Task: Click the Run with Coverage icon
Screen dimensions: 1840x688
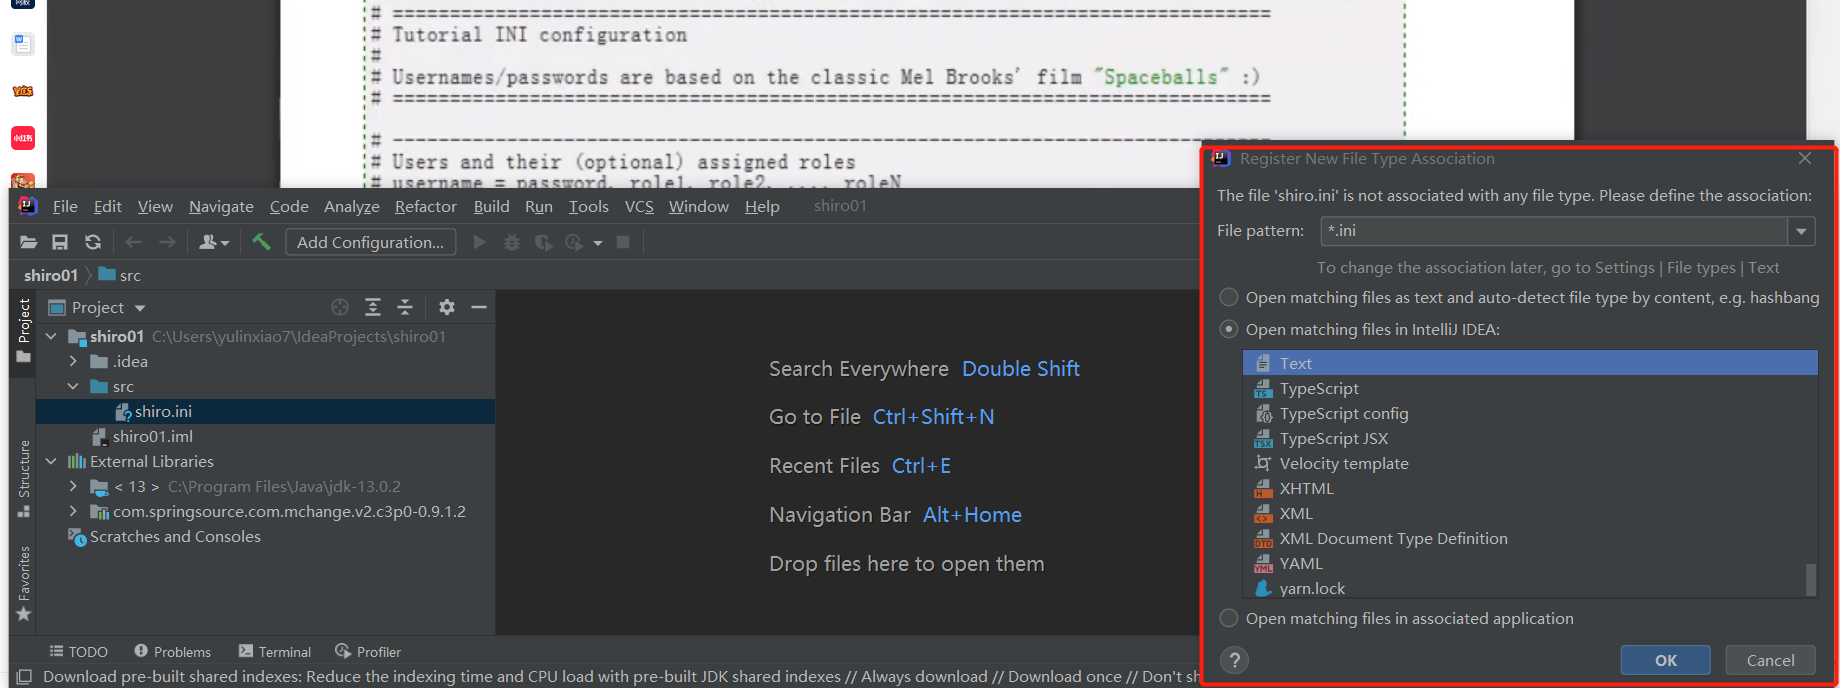Action: (x=543, y=242)
